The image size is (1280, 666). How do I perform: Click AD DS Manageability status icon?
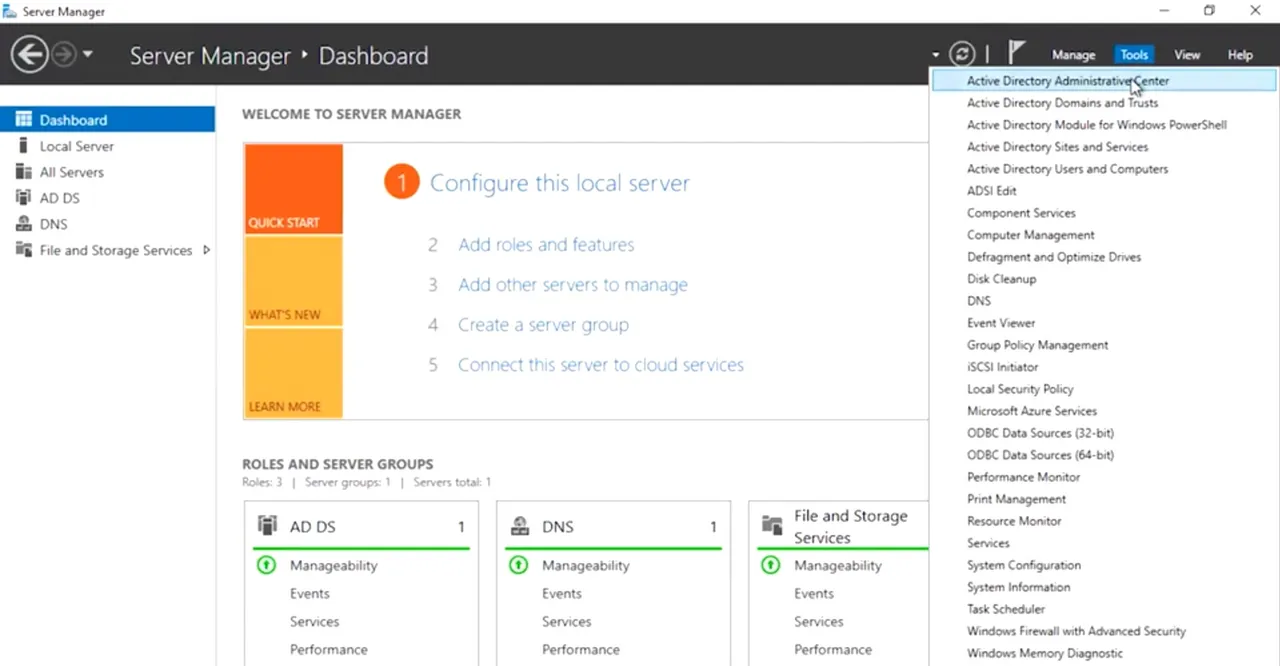(266, 565)
